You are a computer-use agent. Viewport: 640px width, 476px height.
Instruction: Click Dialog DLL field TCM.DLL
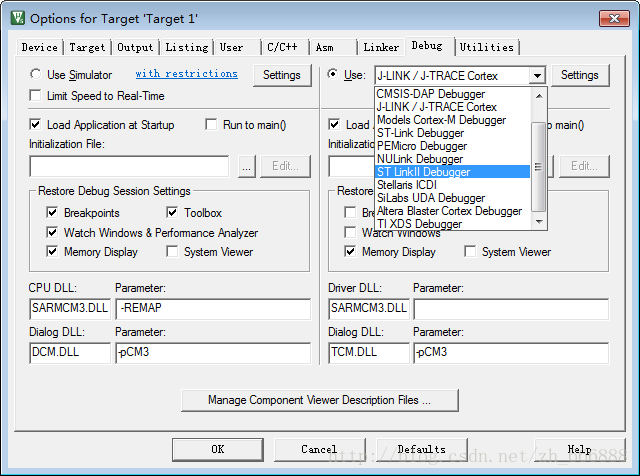[x=369, y=352]
